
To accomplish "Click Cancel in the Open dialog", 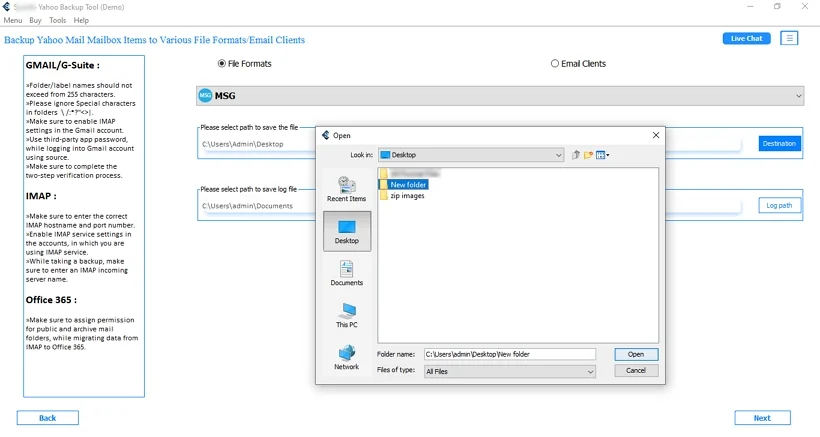I will [x=636, y=371].
